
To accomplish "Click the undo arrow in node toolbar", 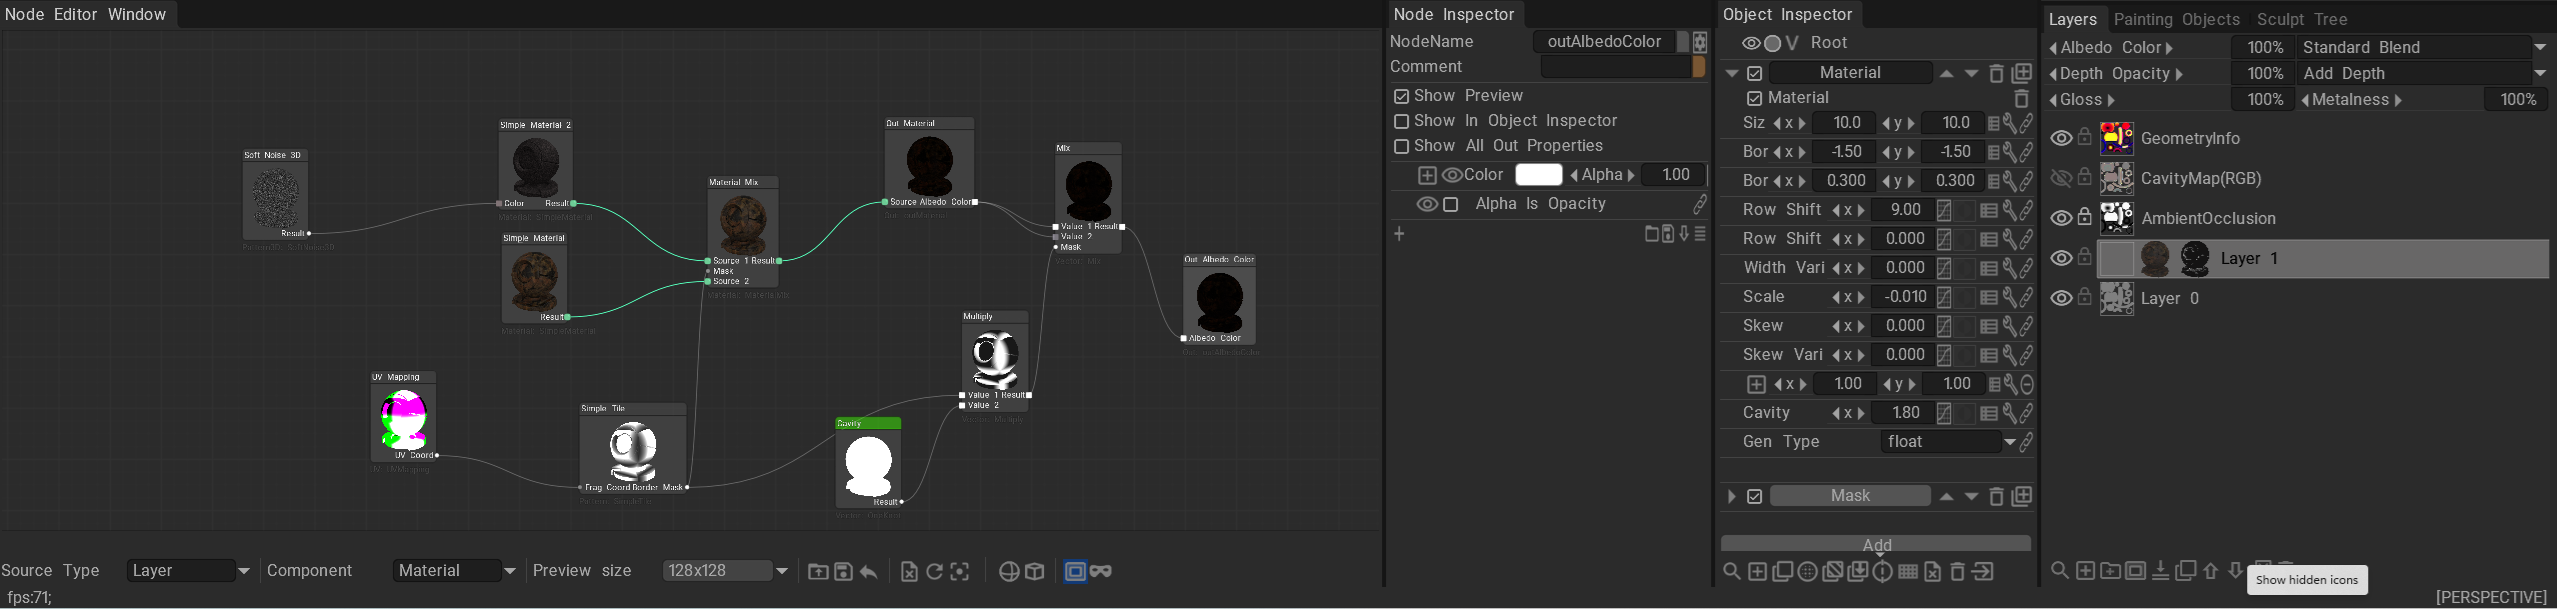I will [868, 571].
